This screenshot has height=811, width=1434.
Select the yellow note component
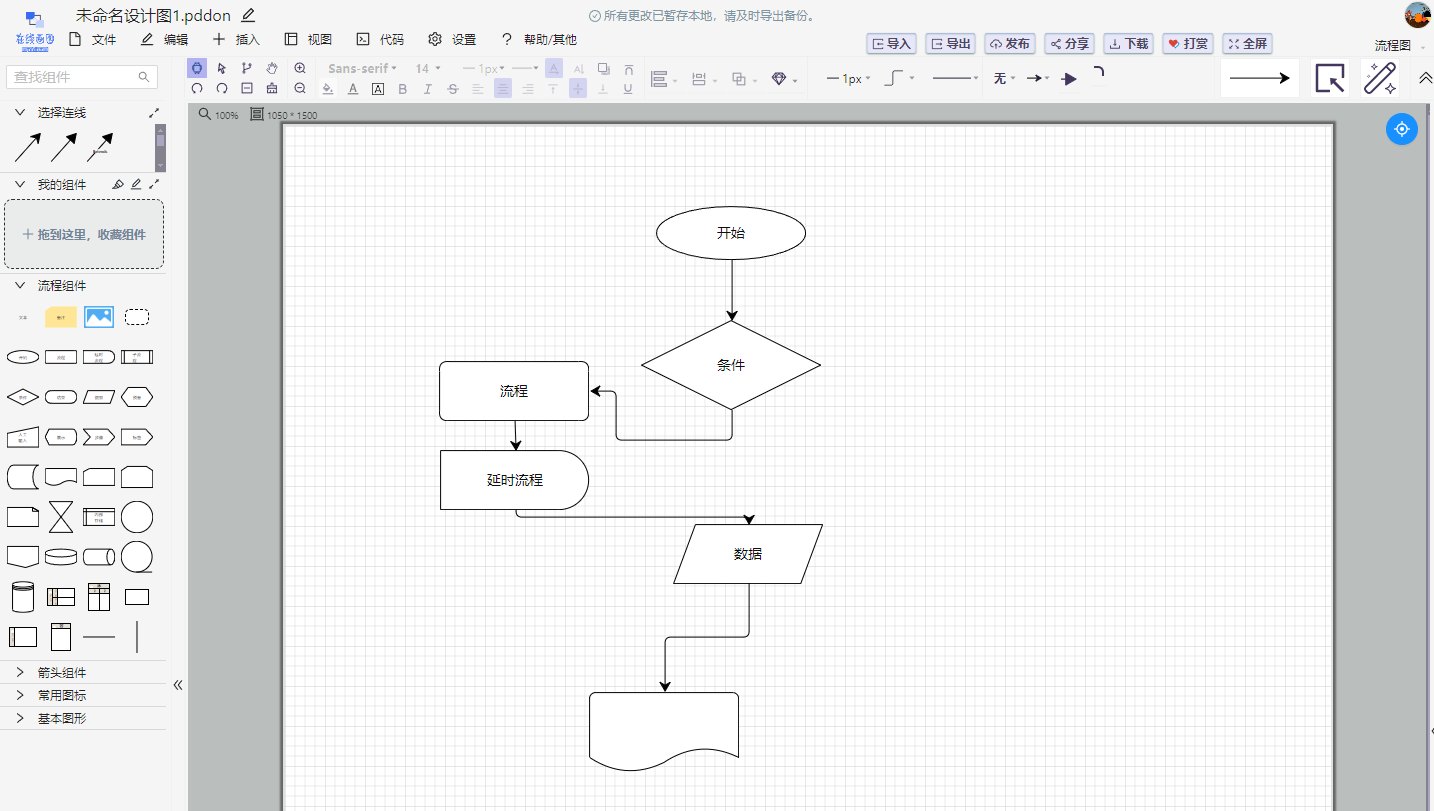(61, 317)
